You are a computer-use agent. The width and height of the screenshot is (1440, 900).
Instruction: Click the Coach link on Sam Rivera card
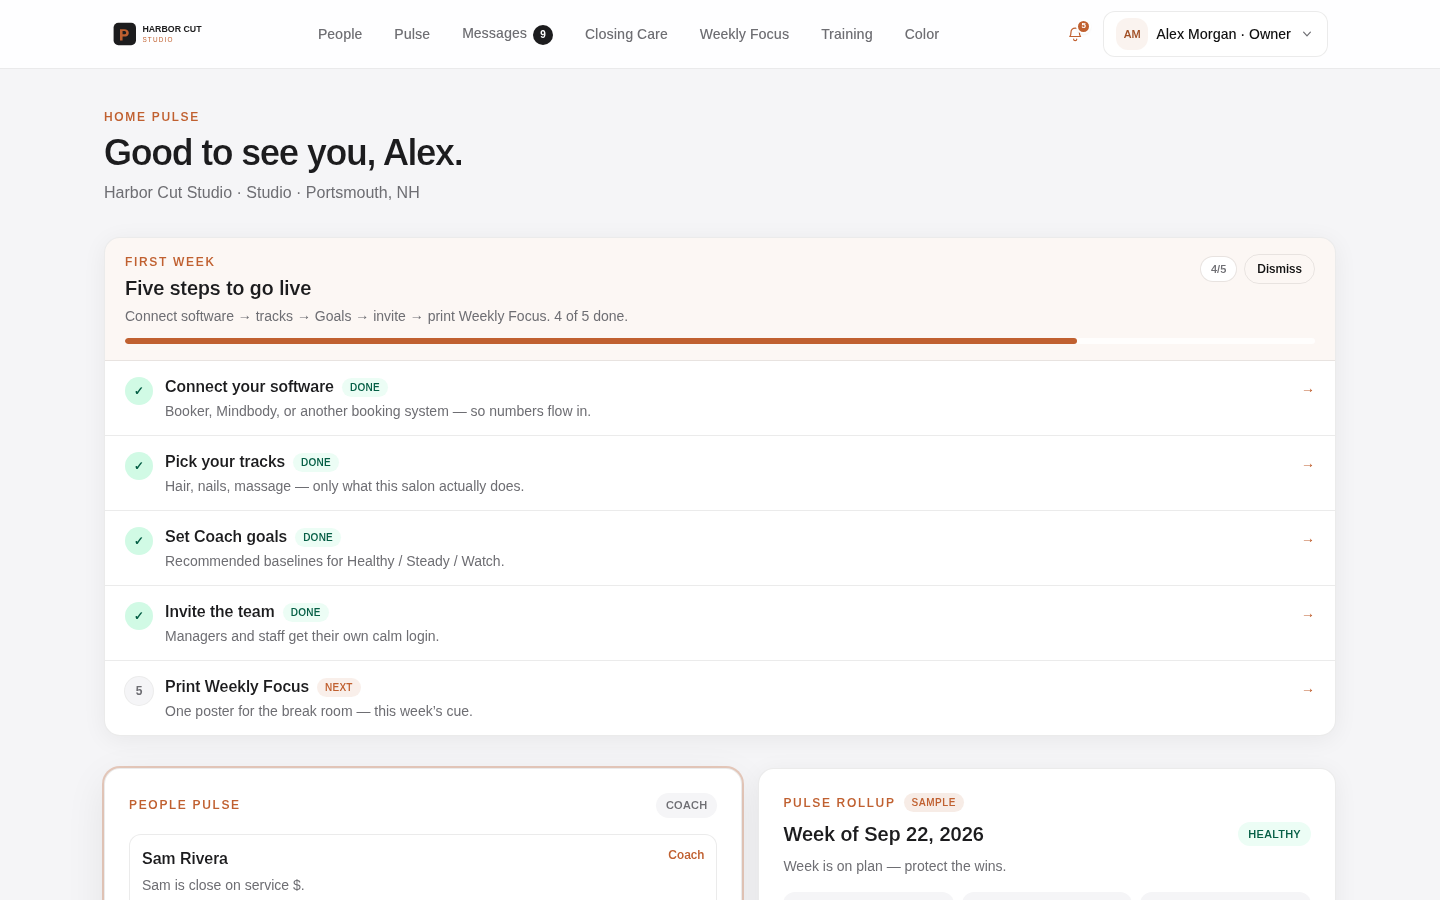[x=686, y=855]
